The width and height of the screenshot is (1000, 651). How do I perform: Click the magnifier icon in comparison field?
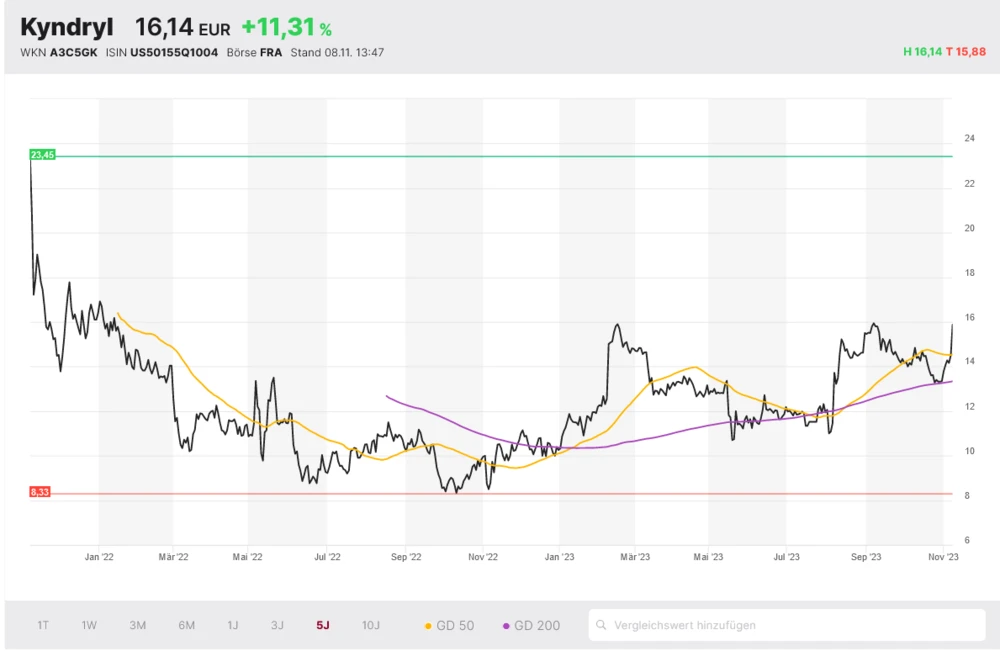(x=601, y=626)
